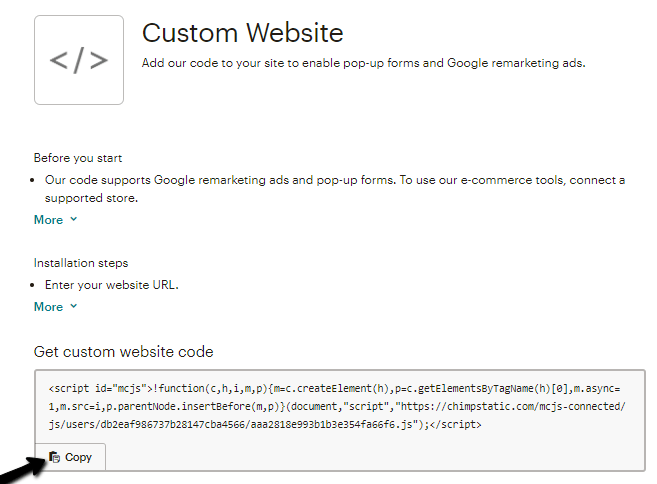657x484 pixels.
Task: Click the Get custom website code heading
Action: [124, 352]
